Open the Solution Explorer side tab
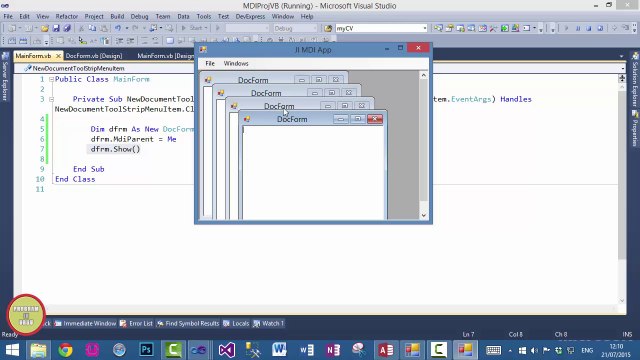 tap(635, 80)
